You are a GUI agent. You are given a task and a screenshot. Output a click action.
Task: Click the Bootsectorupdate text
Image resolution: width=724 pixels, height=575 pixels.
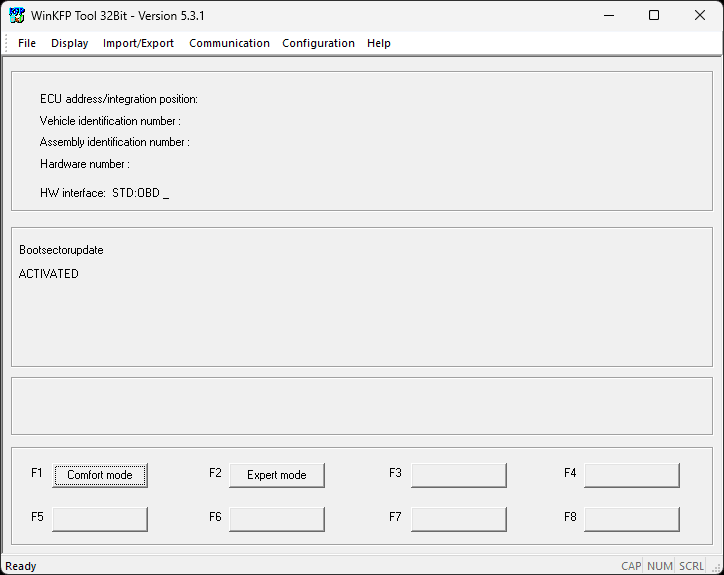click(x=61, y=250)
